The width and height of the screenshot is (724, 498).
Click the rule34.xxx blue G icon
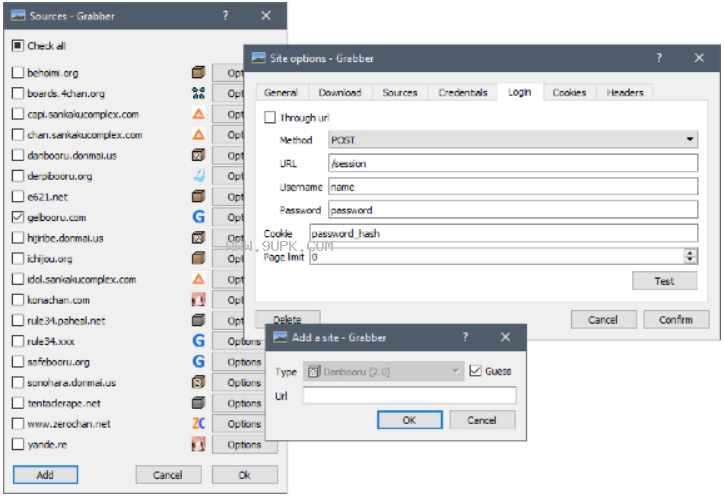tap(198, 341)
